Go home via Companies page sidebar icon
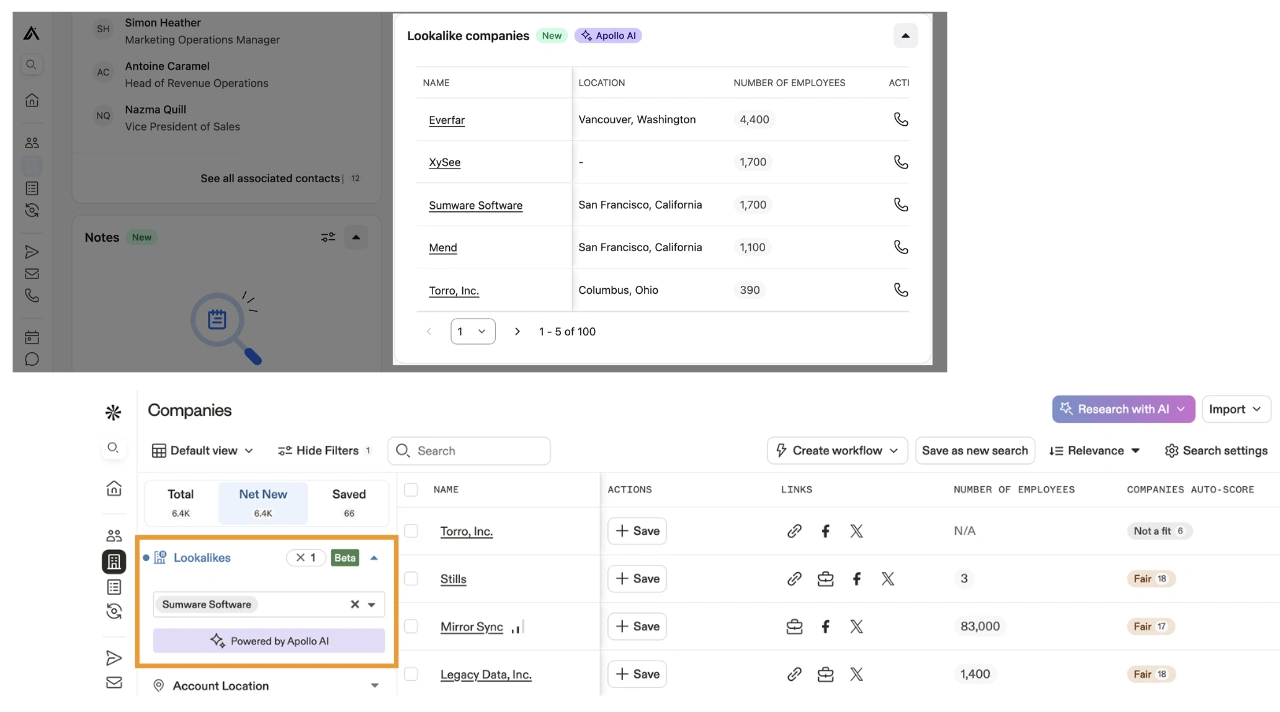Viewport: 1280px width, 712px height. (x=114, y=488)
